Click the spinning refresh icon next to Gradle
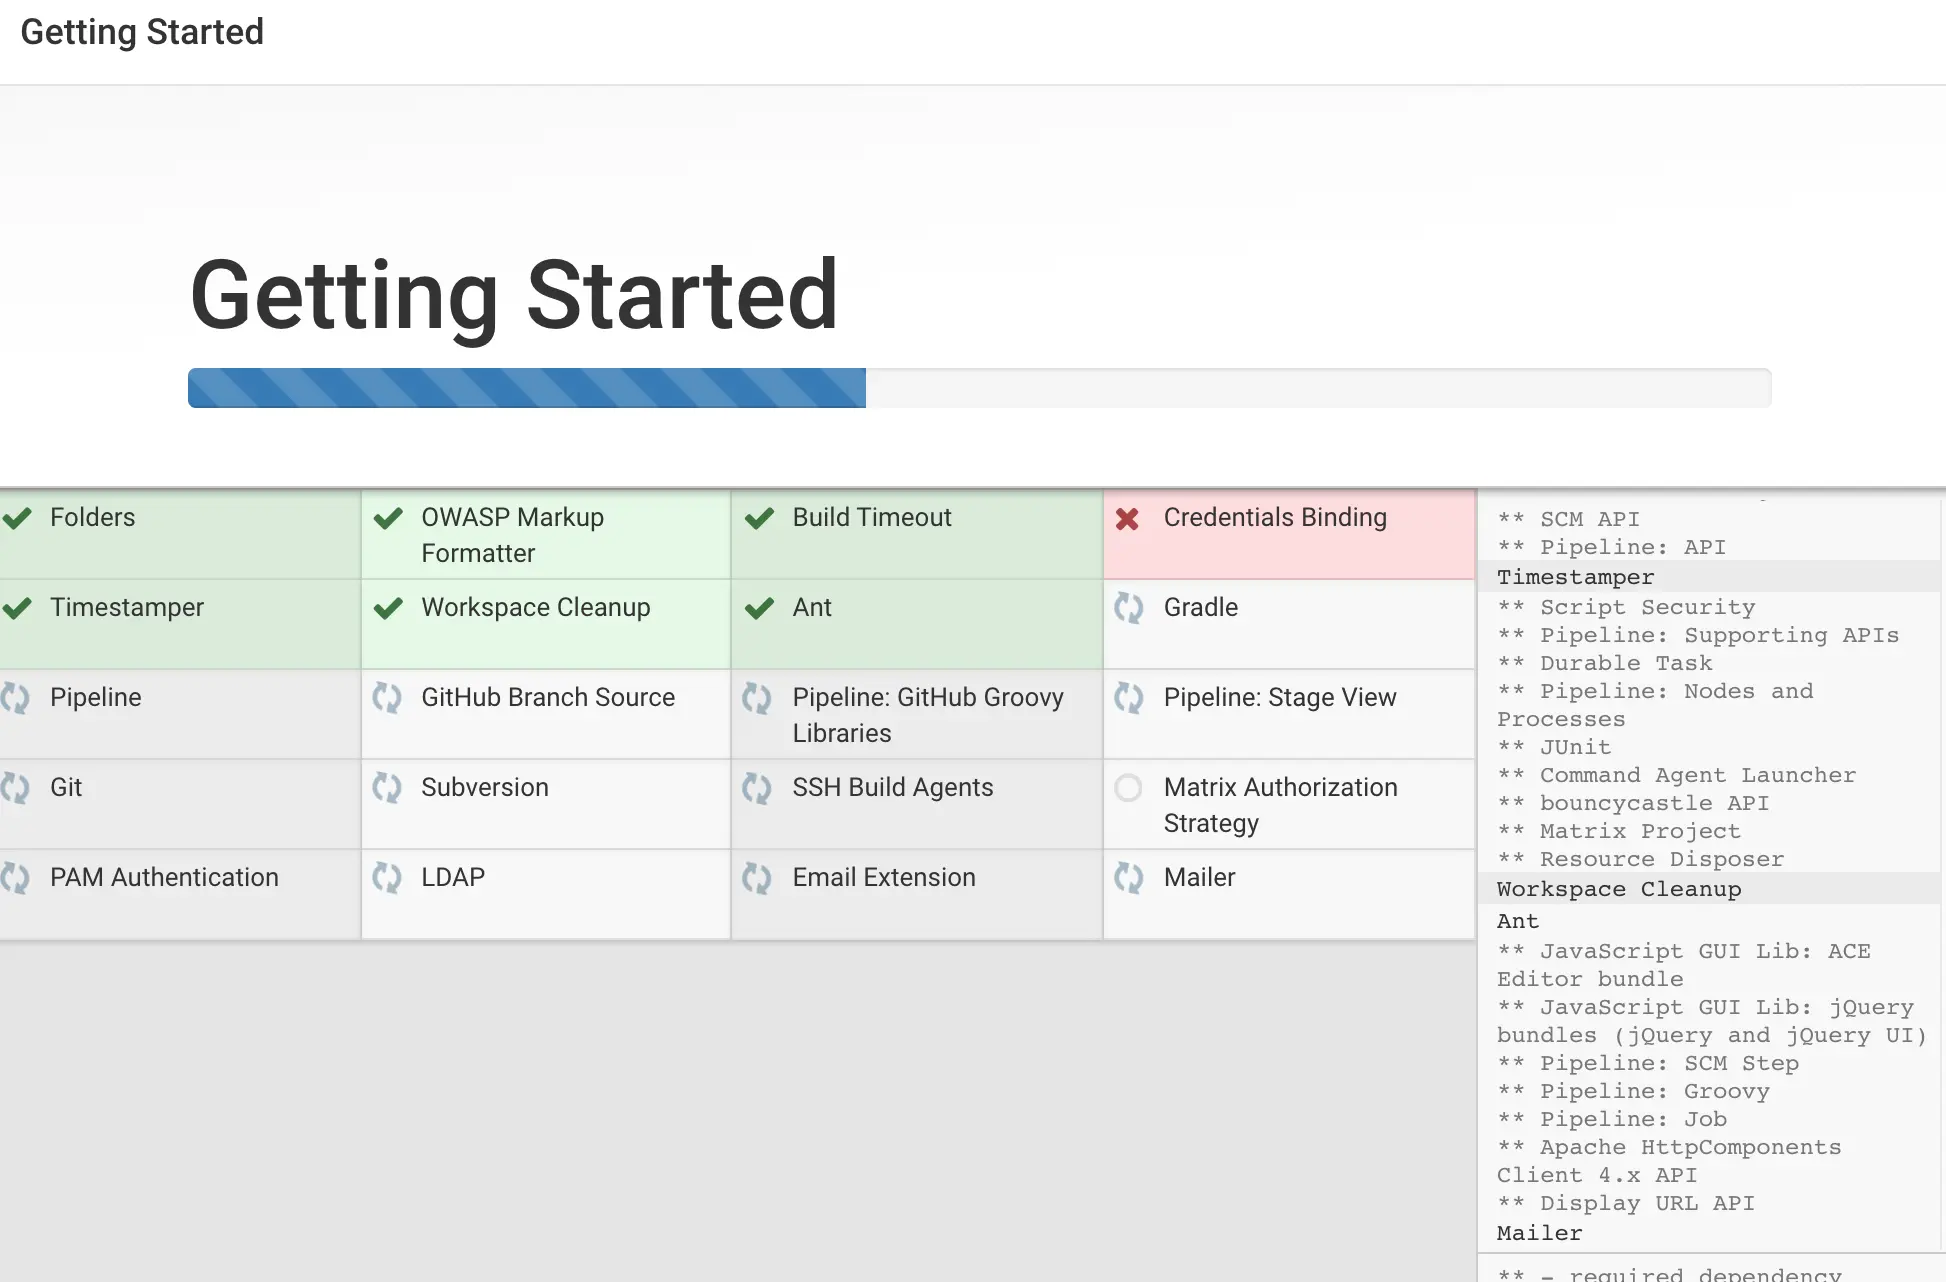Image resolution: width=1946 pixels, height=1282 pixels. click(x=1128, y=608)
